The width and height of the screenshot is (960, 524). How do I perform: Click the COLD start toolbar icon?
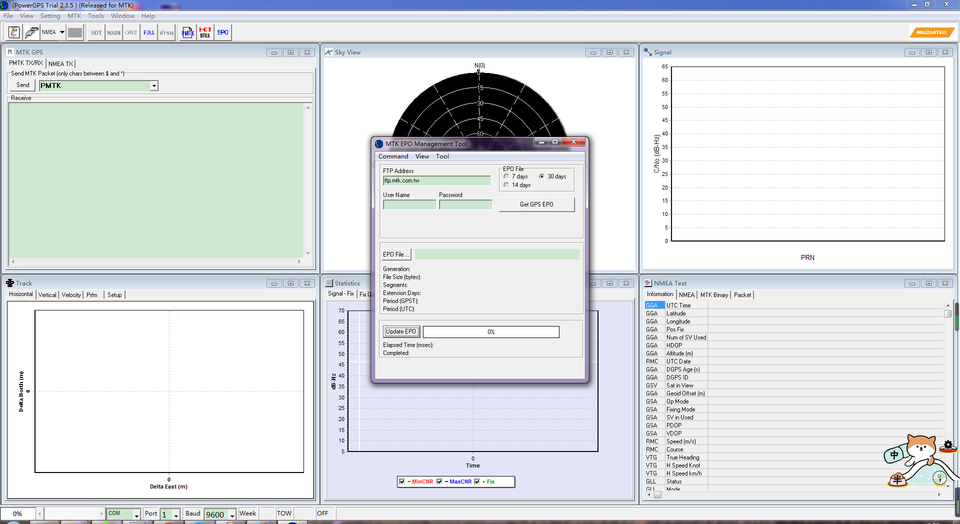pos(131,32)
